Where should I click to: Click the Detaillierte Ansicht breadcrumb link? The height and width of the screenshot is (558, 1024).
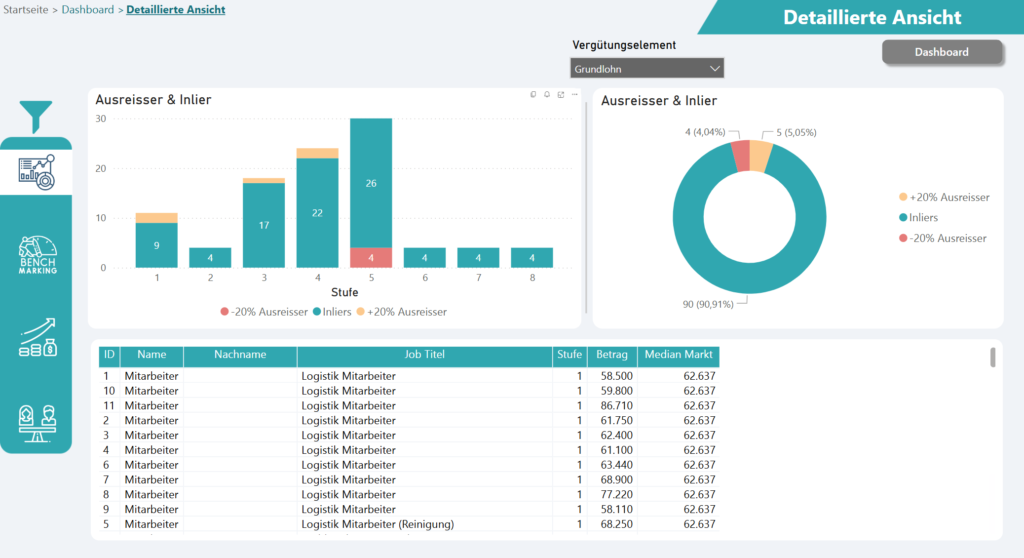click(175, 10)
